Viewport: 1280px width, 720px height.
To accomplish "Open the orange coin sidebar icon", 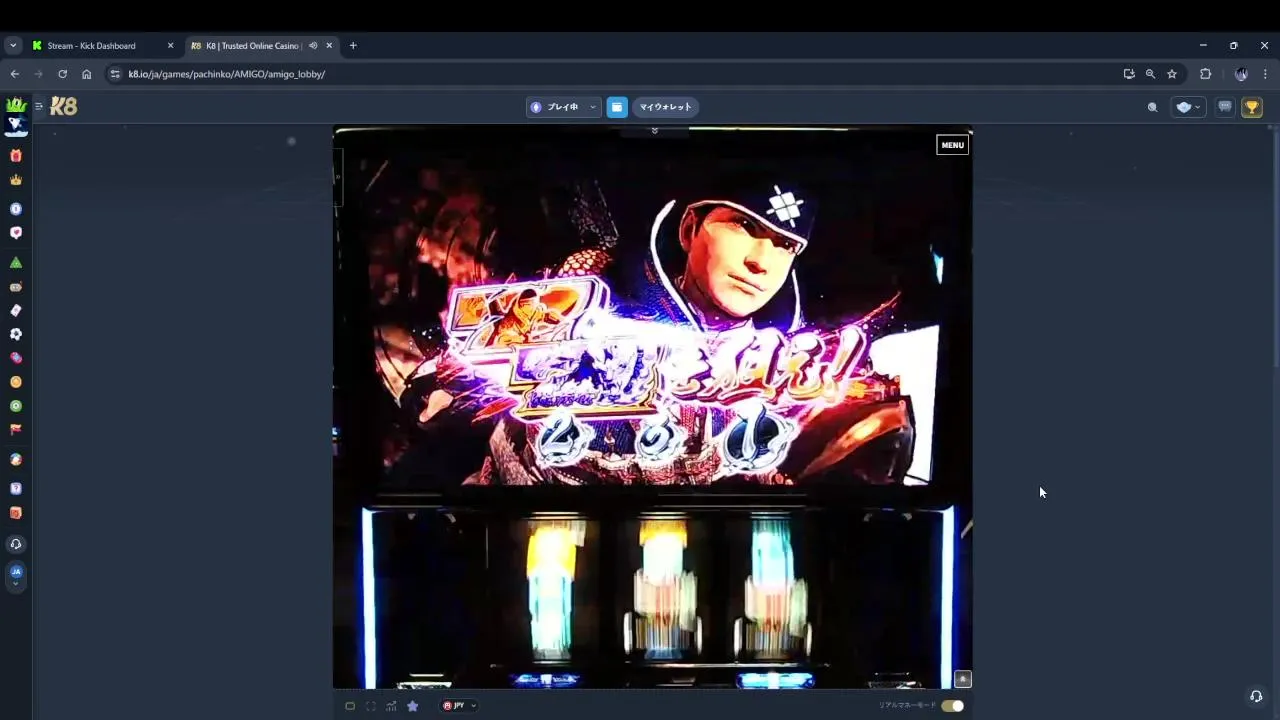I will coord(16,382).
